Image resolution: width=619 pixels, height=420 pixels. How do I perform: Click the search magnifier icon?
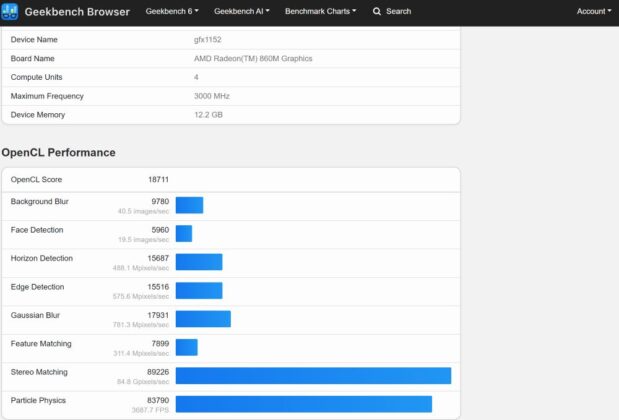[377, 11]
